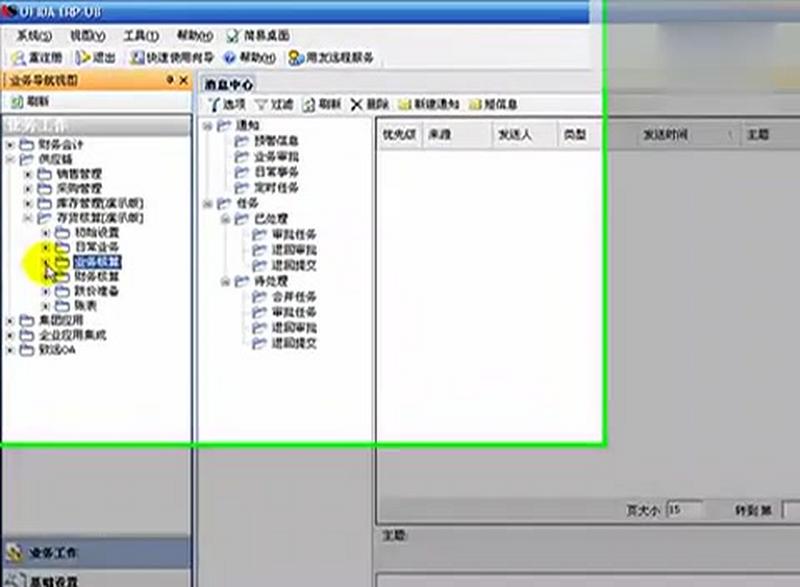The image size is (800, 587).
Task: Click 重注册 on the toolbar
Action: pos(40,57)
